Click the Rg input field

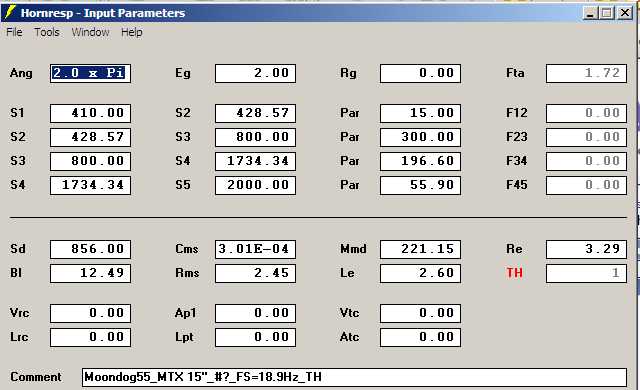coord(420,73)
